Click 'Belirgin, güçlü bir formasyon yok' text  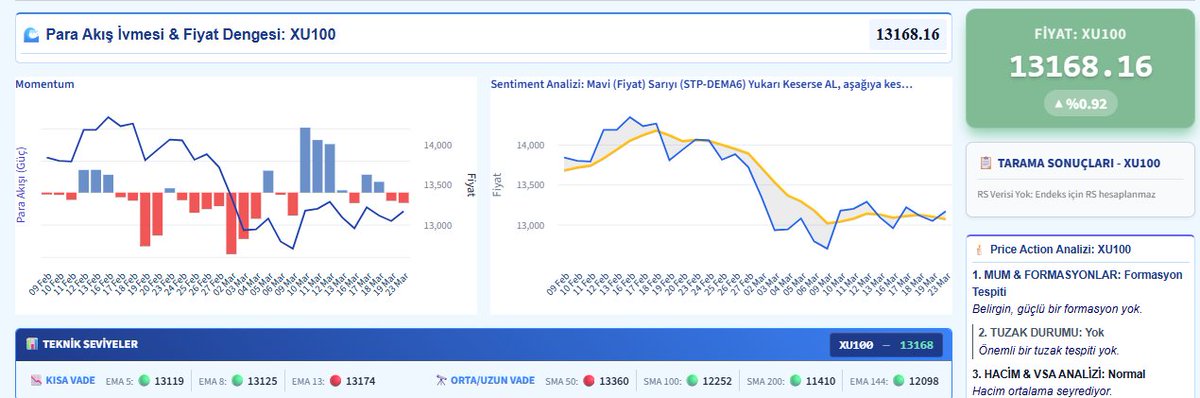click(x=1057, y=309)
